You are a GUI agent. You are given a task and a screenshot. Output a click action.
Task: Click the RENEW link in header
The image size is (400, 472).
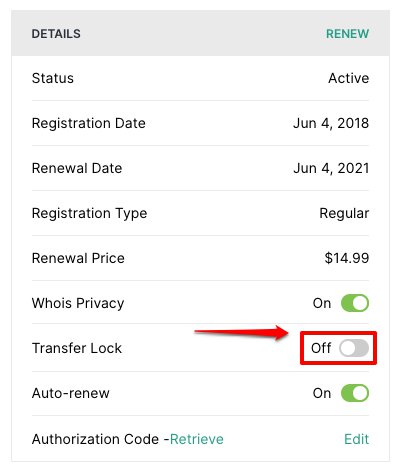pos(347,34)
